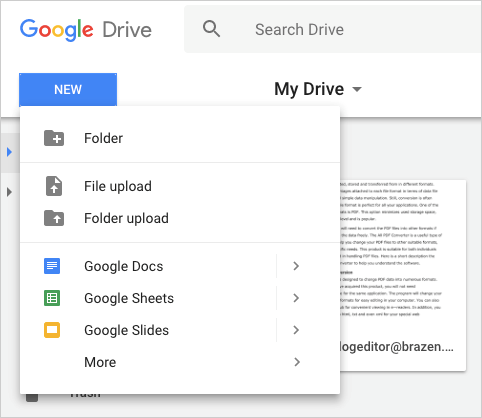Click the Trash icon in the sidebar

32,397
